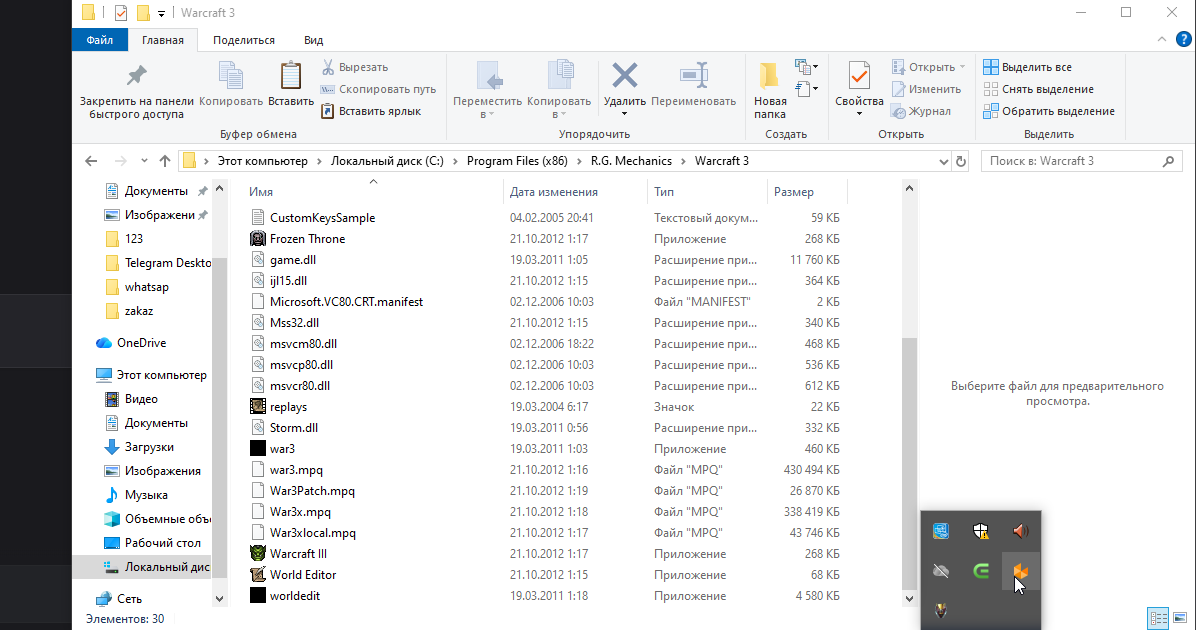Navigate back with the left arrow
This screenshot has width=1196, height=630.
(x=92, y=161)
